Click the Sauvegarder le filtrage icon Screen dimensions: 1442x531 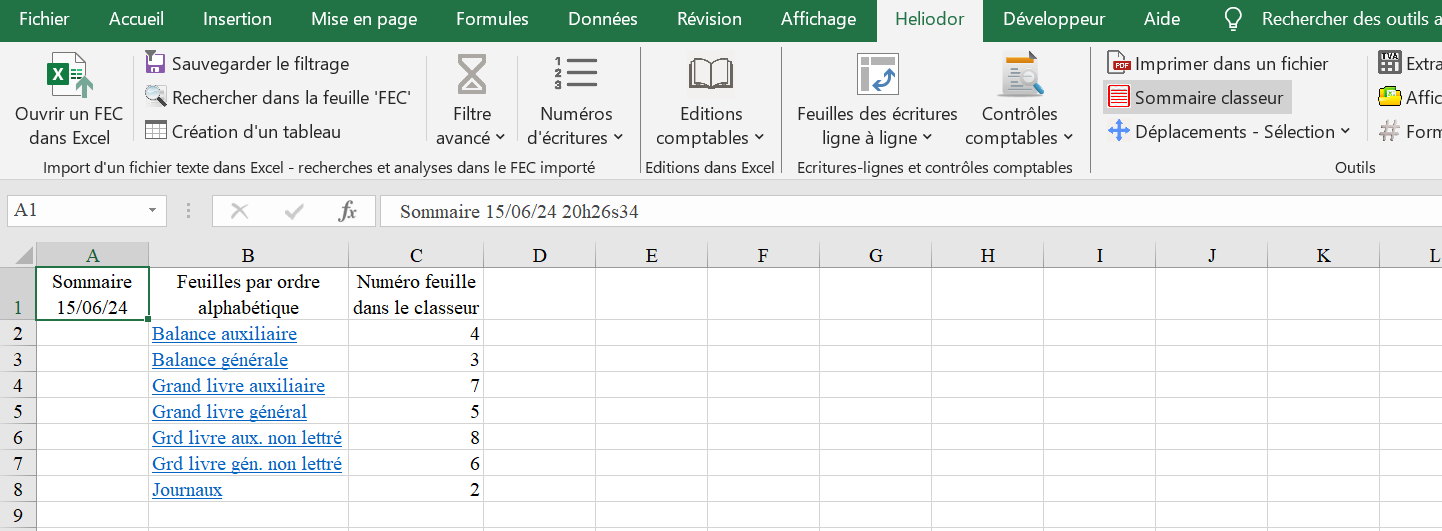(155, 63)
